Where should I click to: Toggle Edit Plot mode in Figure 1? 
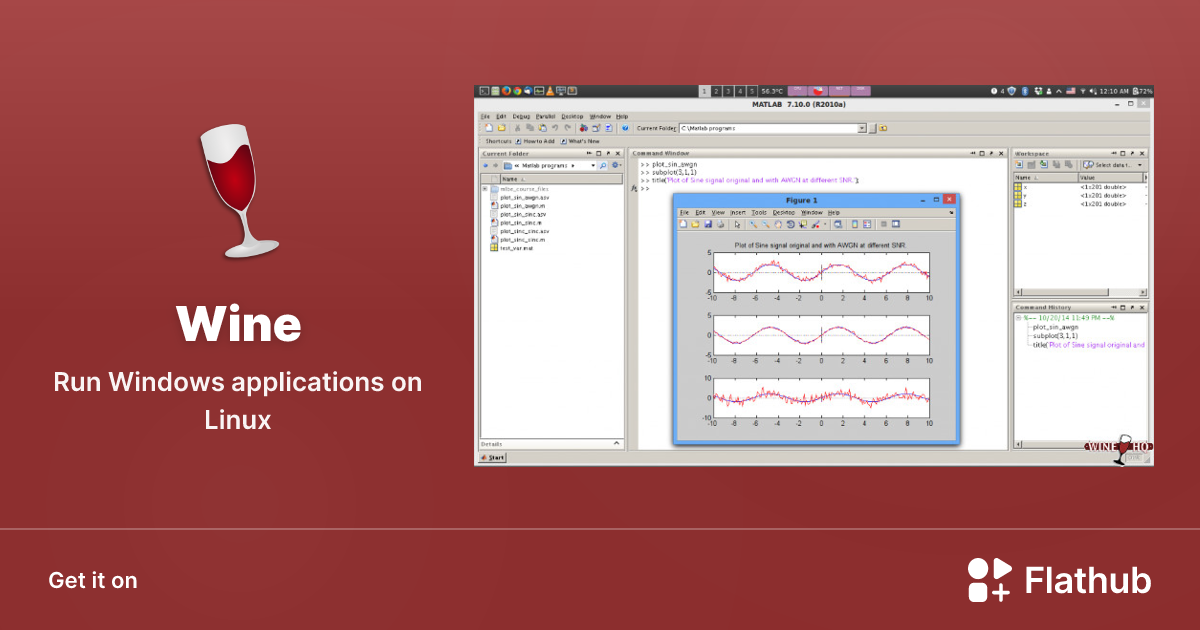coord(737,225)
